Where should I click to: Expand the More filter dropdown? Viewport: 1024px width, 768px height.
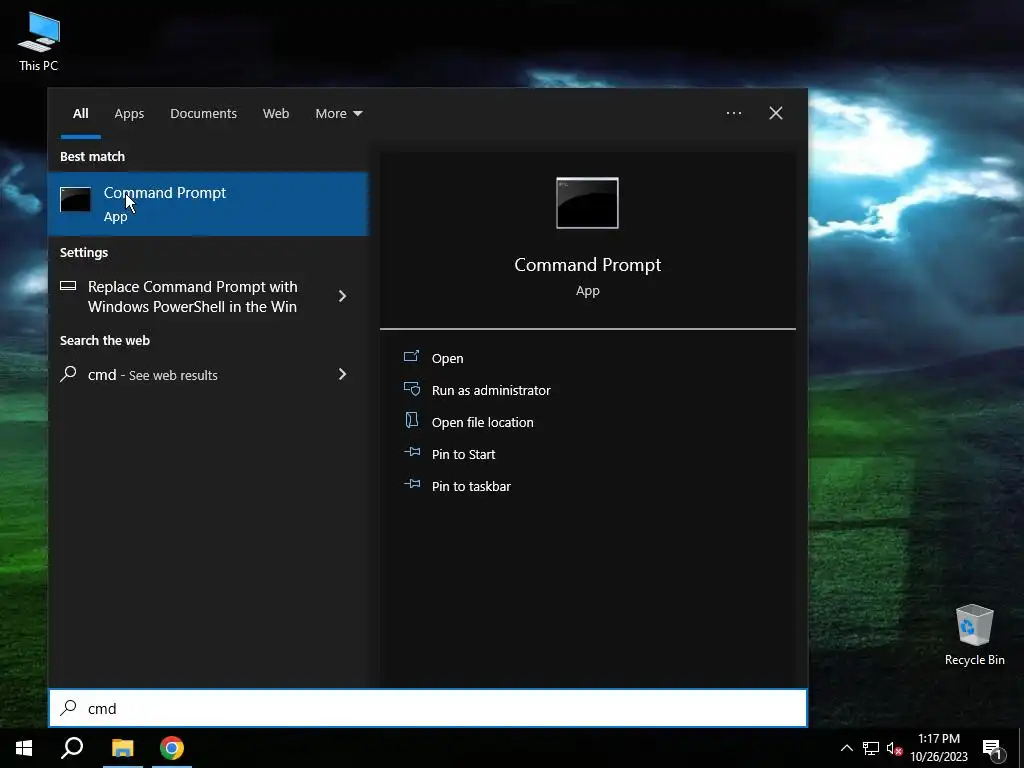coord(338,114)
